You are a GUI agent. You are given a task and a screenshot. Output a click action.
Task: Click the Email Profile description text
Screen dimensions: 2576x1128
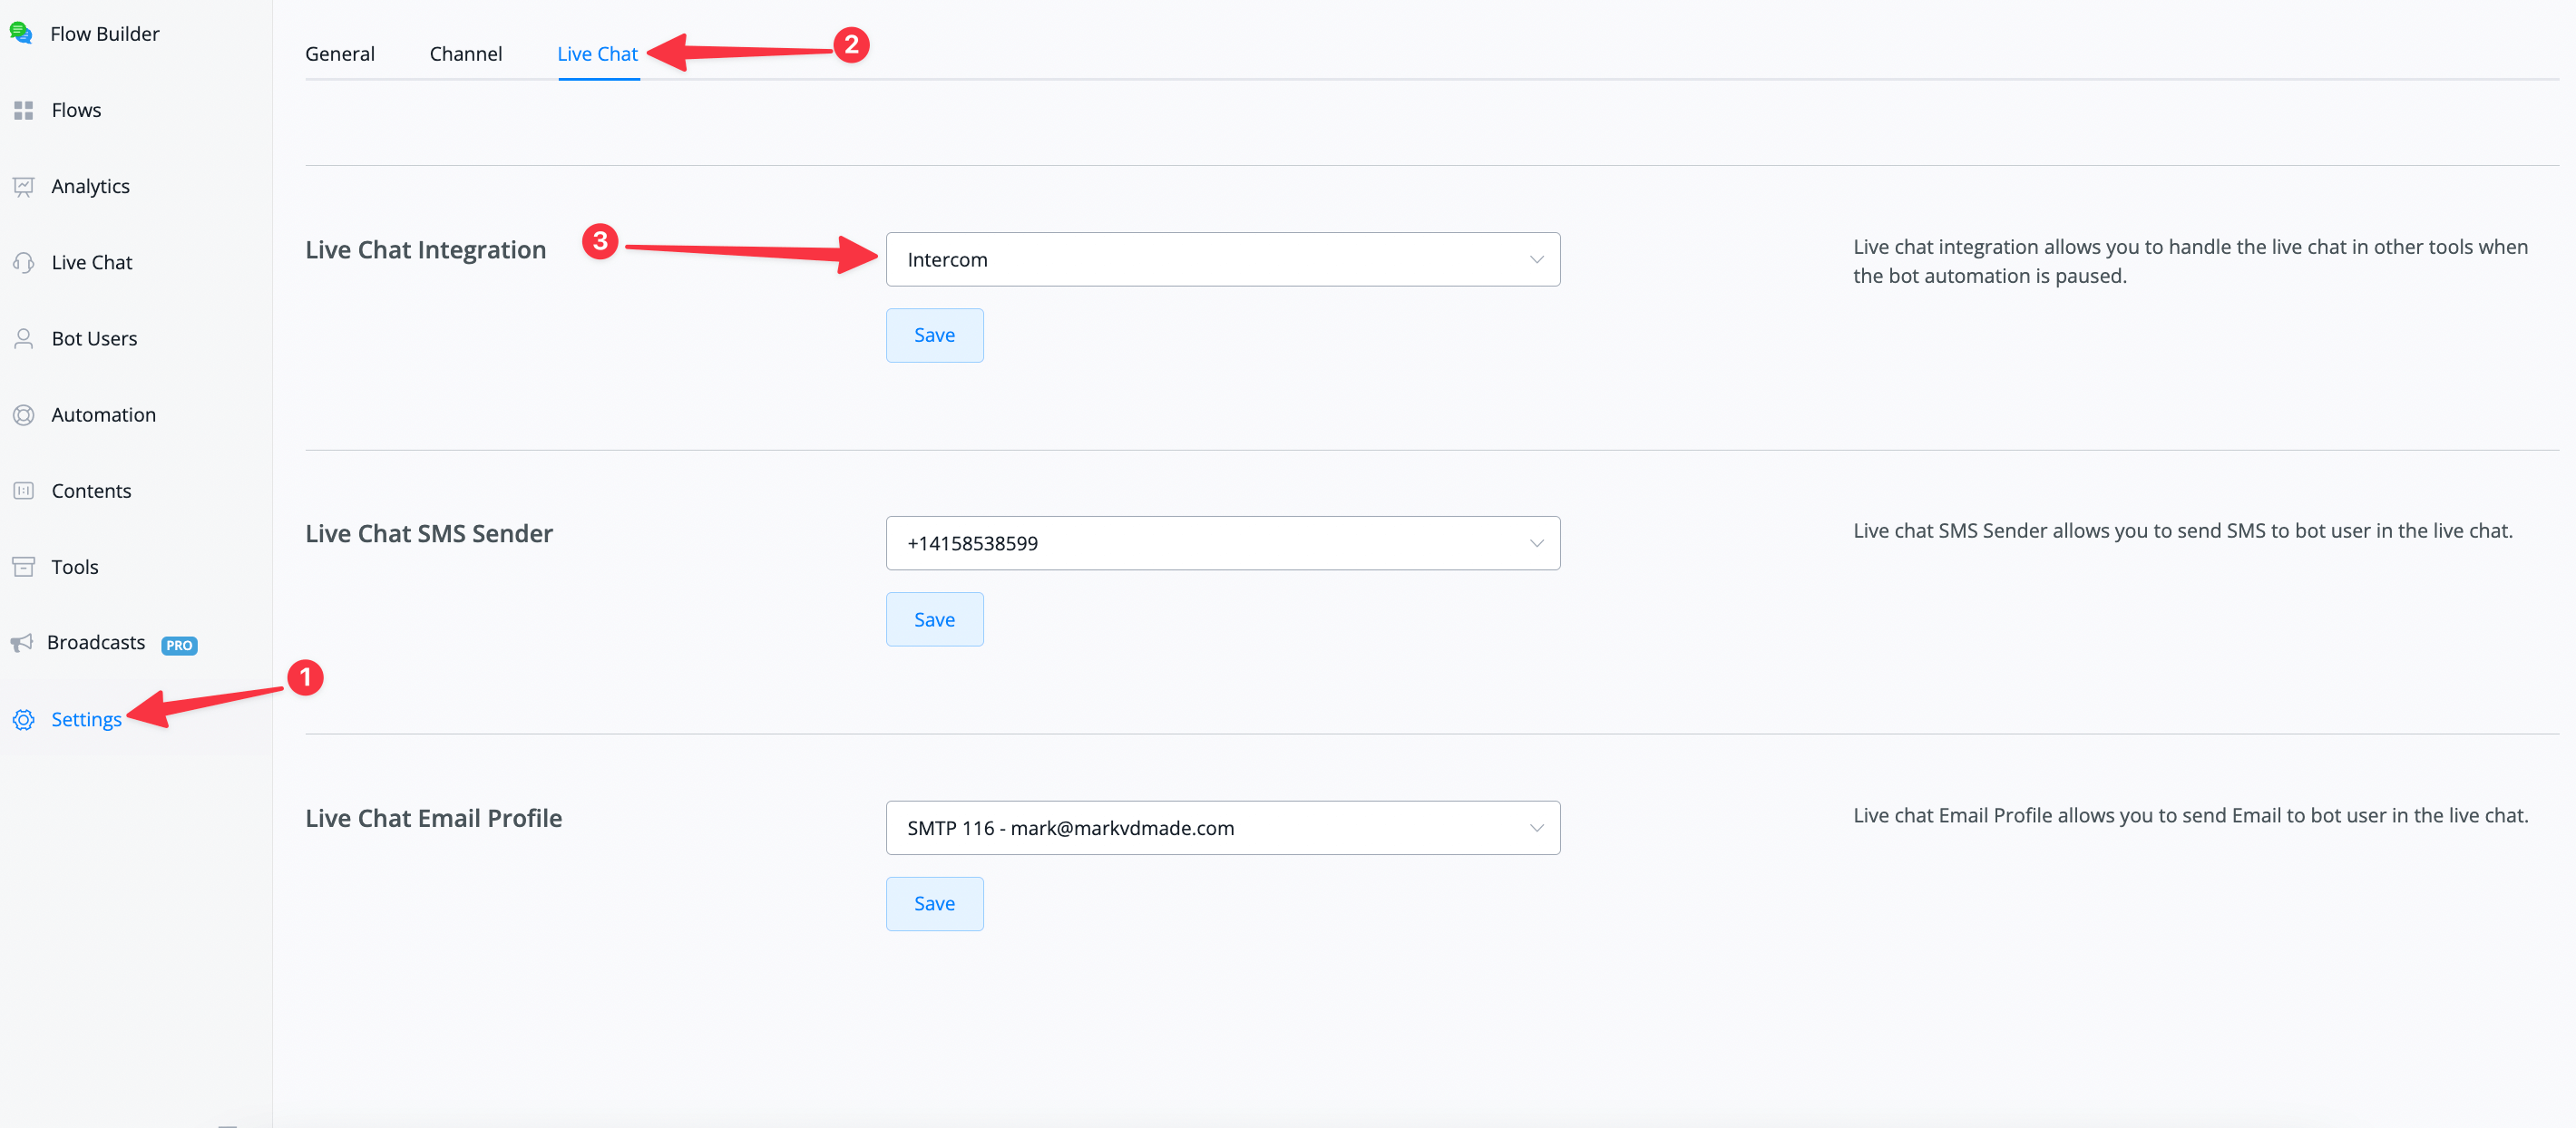pyautogui.click(x=2191, y=815)
